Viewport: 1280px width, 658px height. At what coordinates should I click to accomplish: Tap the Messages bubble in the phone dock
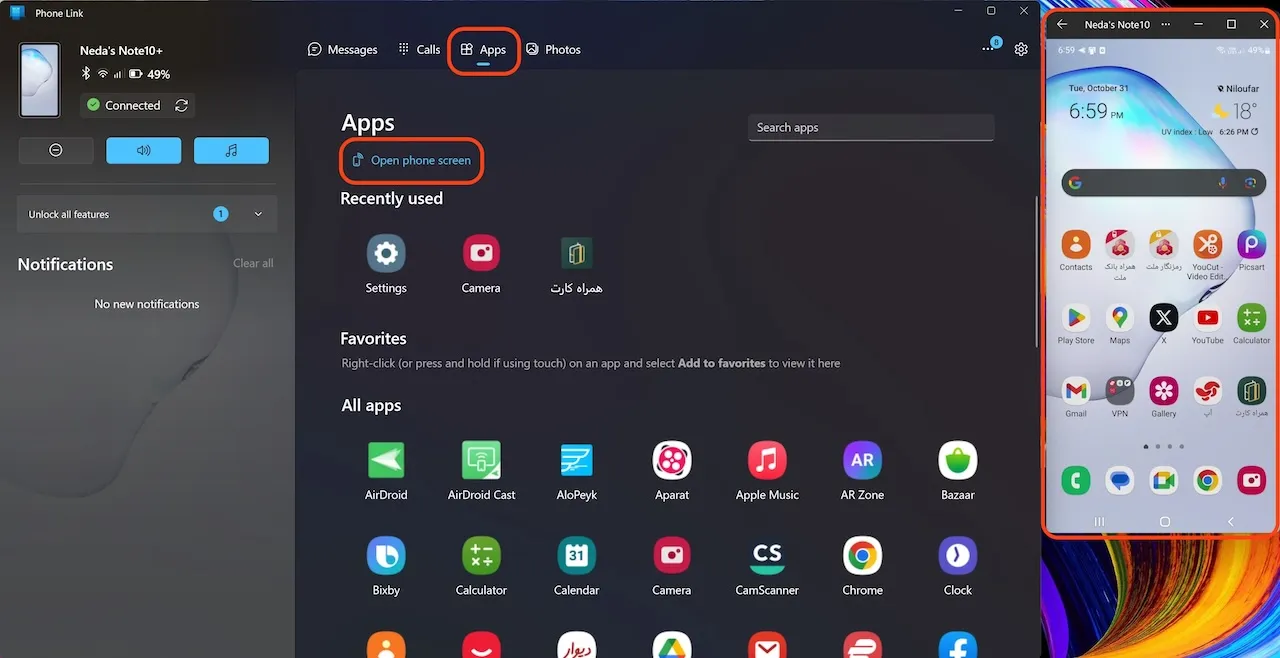[1120, 481]
